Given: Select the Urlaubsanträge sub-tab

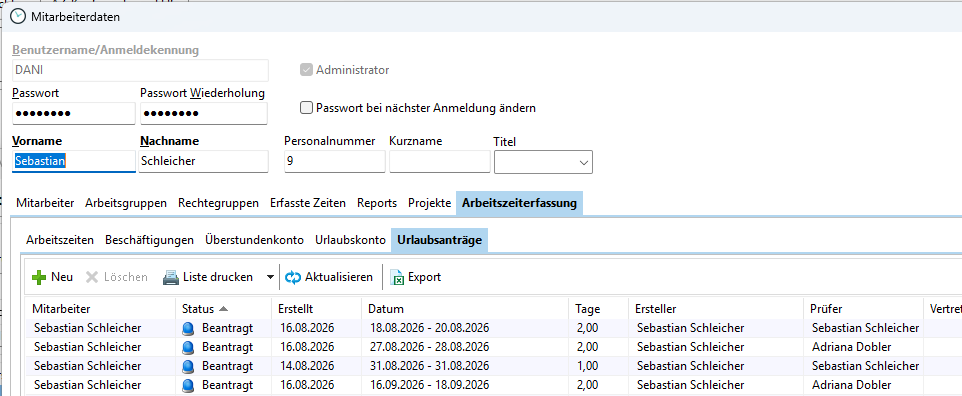Looking at the screenshot, I should (x=439, y=240).
